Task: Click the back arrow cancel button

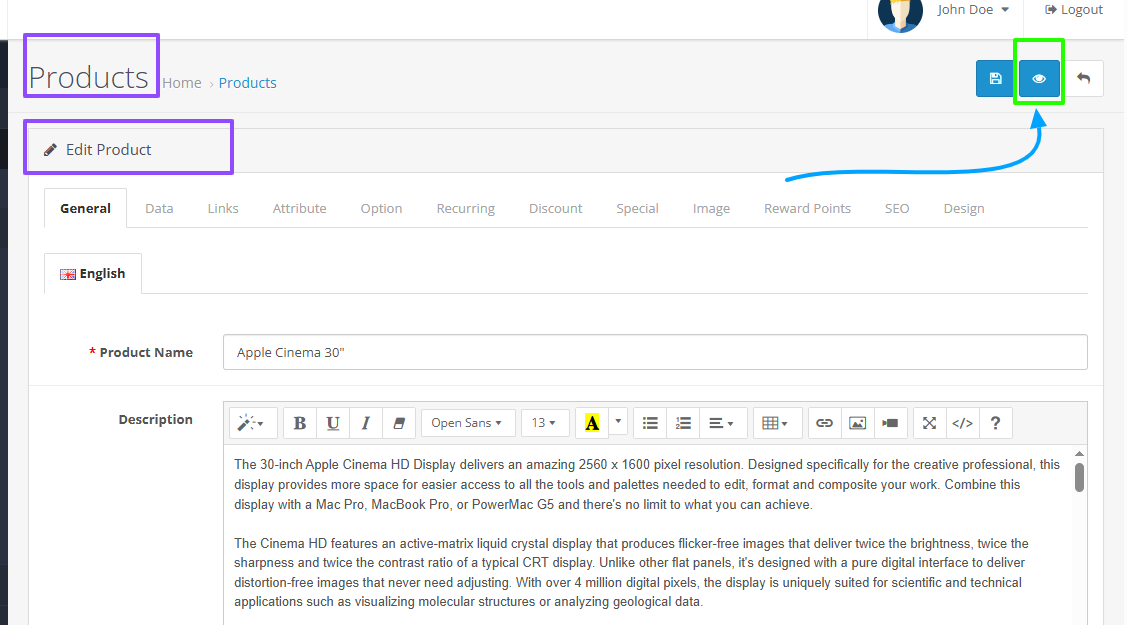Action: 1083,79
